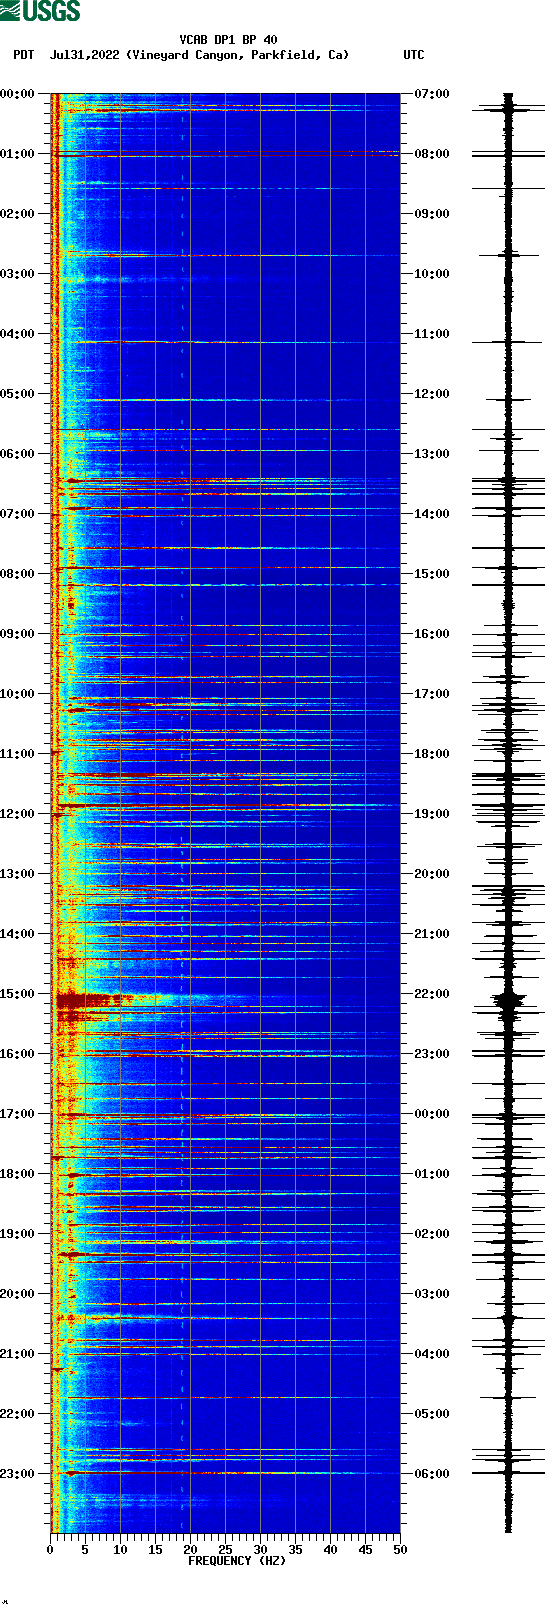Click the 10:00 UTC time label

[432, 274]
